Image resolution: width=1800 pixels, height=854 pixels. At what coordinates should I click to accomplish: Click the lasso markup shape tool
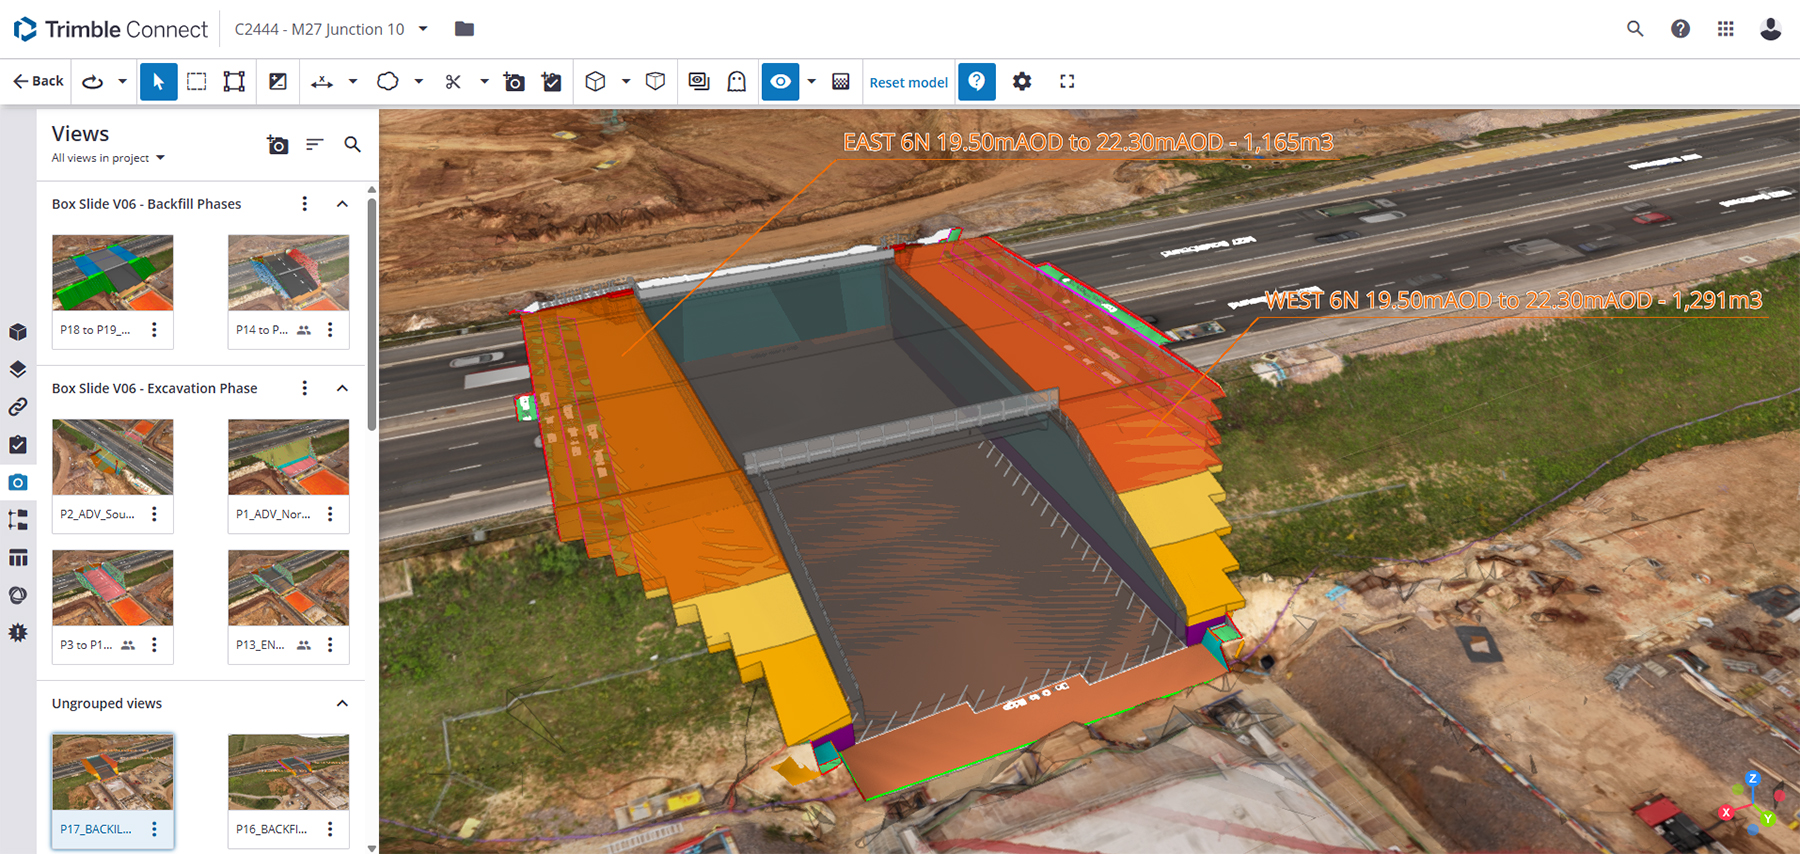coord(388,82)
